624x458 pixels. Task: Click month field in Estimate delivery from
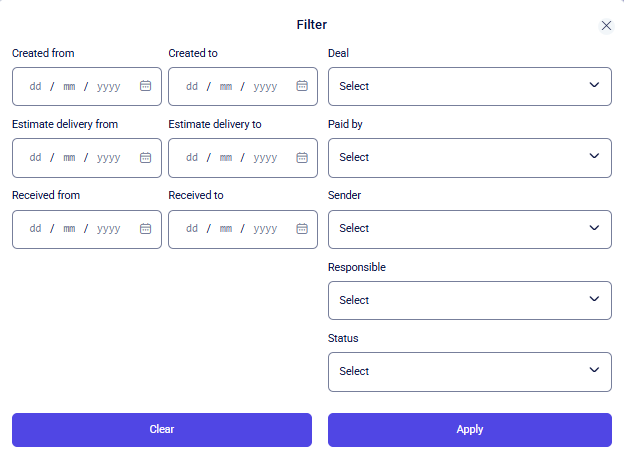pos(69,157)
